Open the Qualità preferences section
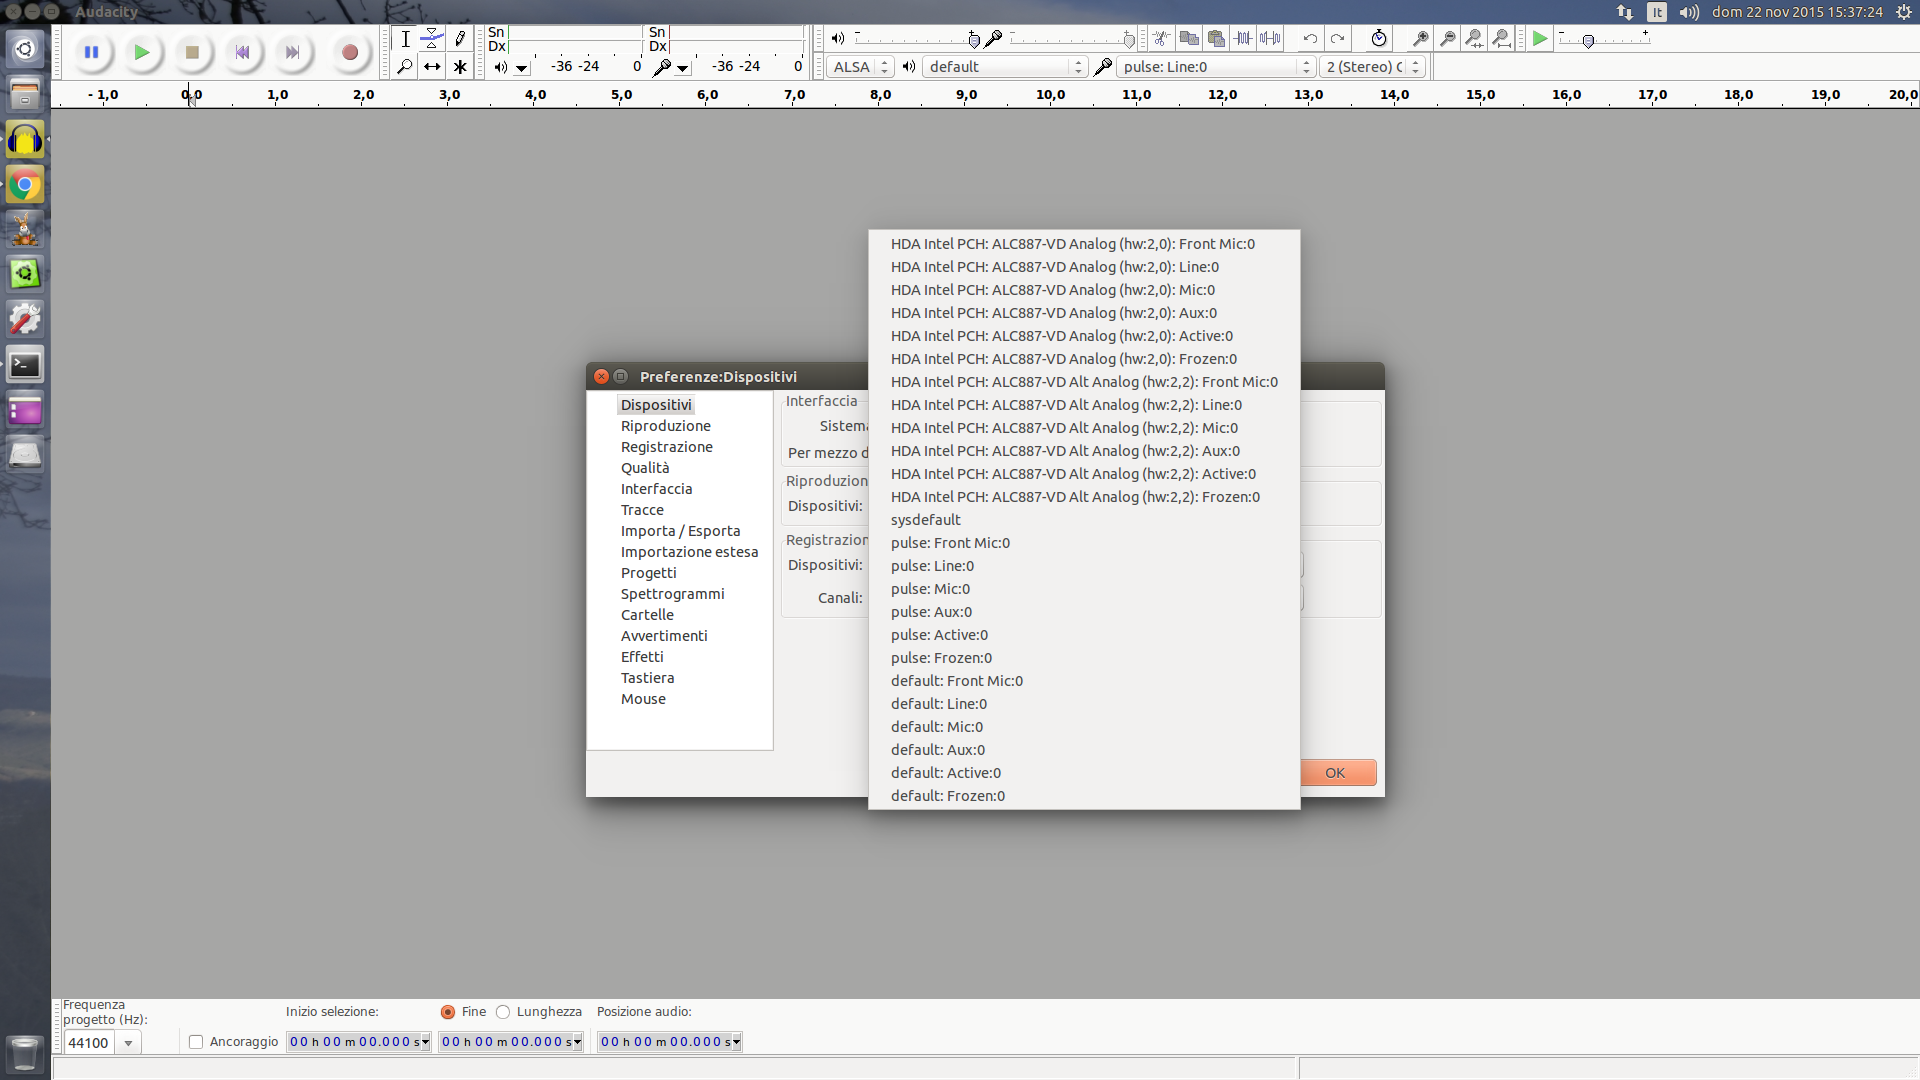Viewport: 1920px width, 1080px height. 645,468
